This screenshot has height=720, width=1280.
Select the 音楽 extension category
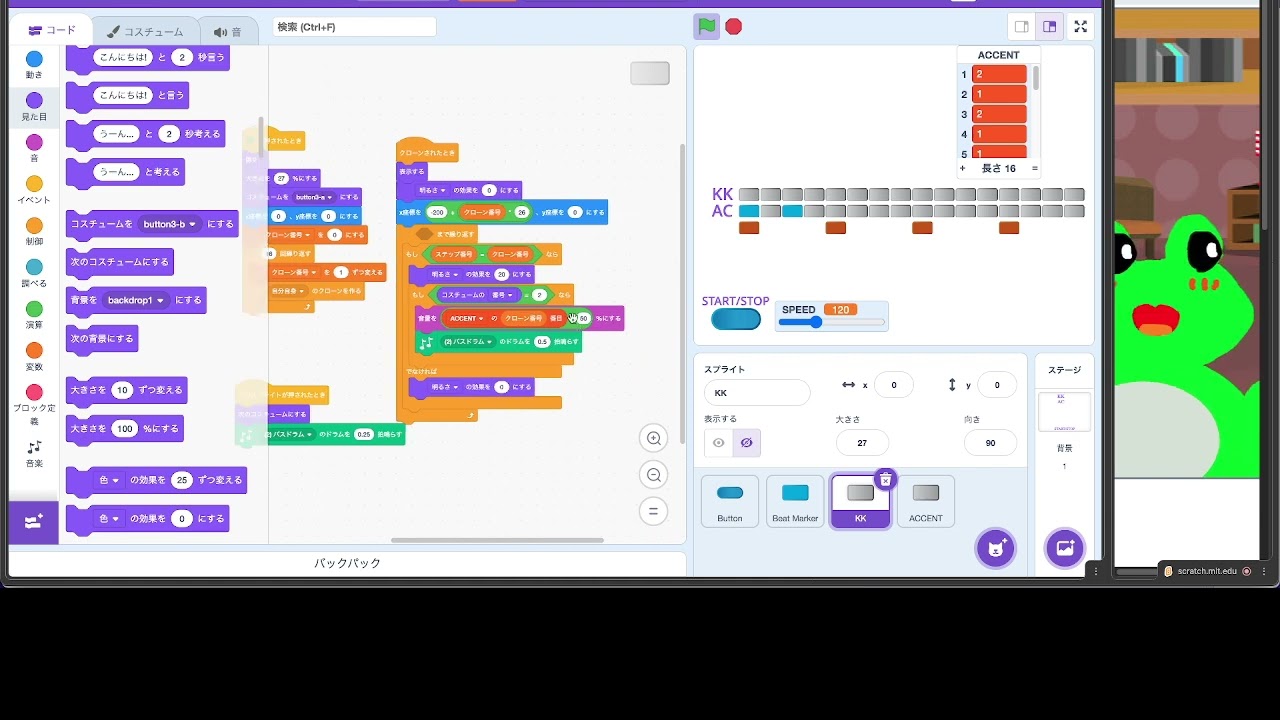tap(34, 454)
